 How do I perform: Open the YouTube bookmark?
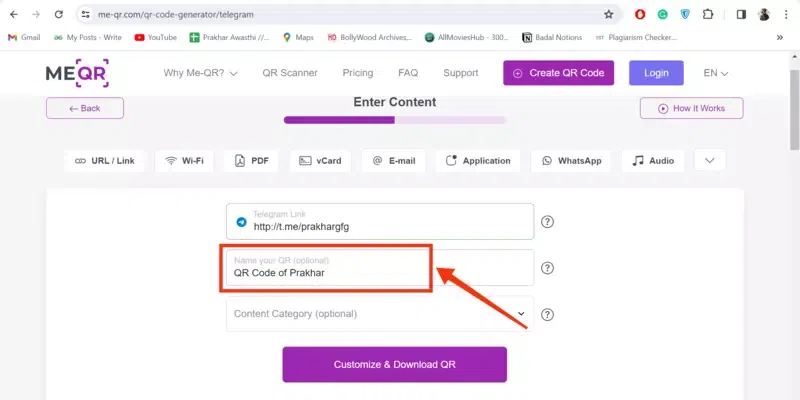[x=155, y=37]
